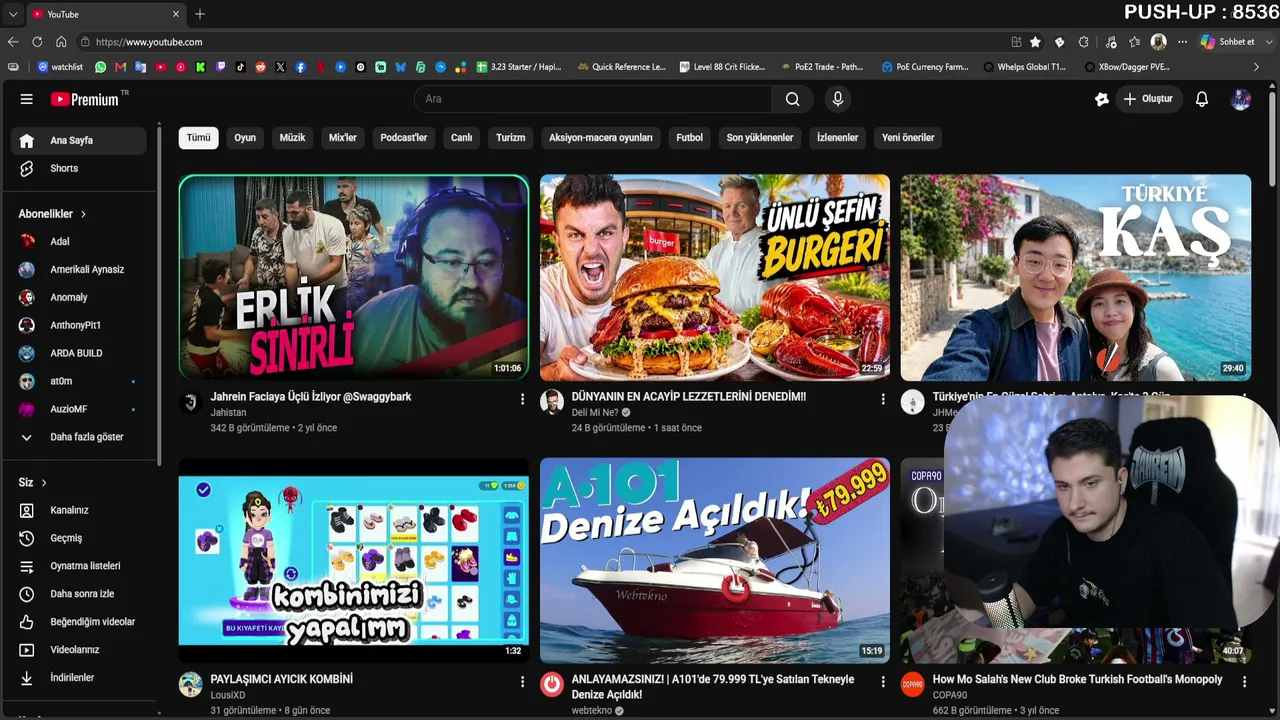Open options menu for PAYLAŞIMCI AYICIK KOMBİNİ video

click(522, 682)
